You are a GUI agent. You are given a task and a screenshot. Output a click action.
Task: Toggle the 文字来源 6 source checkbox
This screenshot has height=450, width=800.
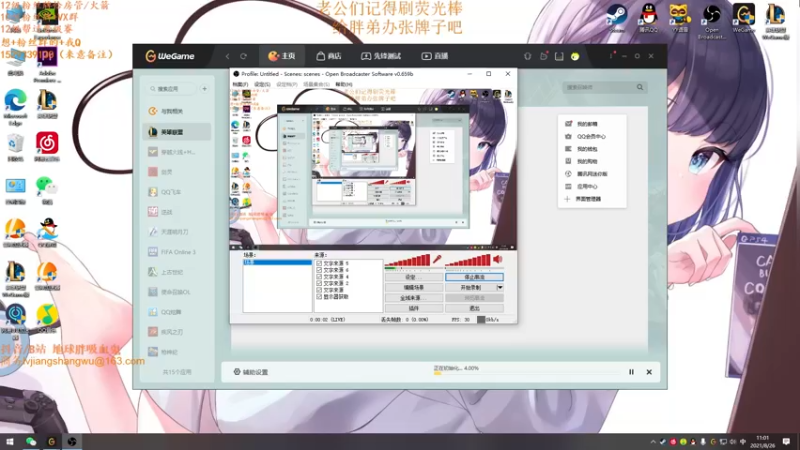tap(319, 270)
